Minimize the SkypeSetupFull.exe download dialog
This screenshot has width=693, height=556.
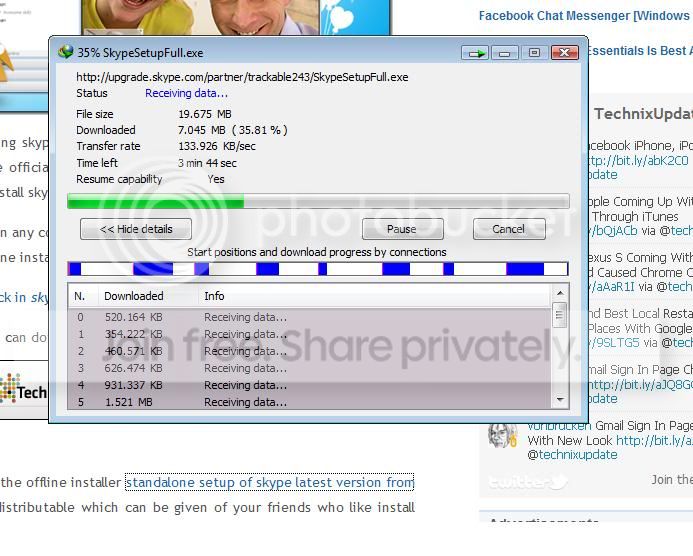[504, 53]
